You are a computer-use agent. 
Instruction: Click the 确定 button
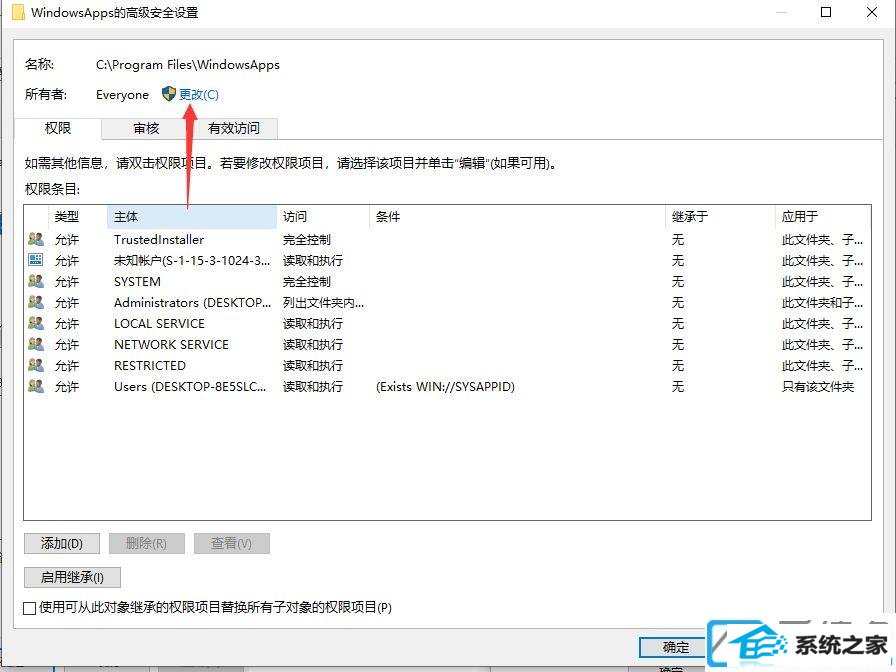[x=675, y=647]
